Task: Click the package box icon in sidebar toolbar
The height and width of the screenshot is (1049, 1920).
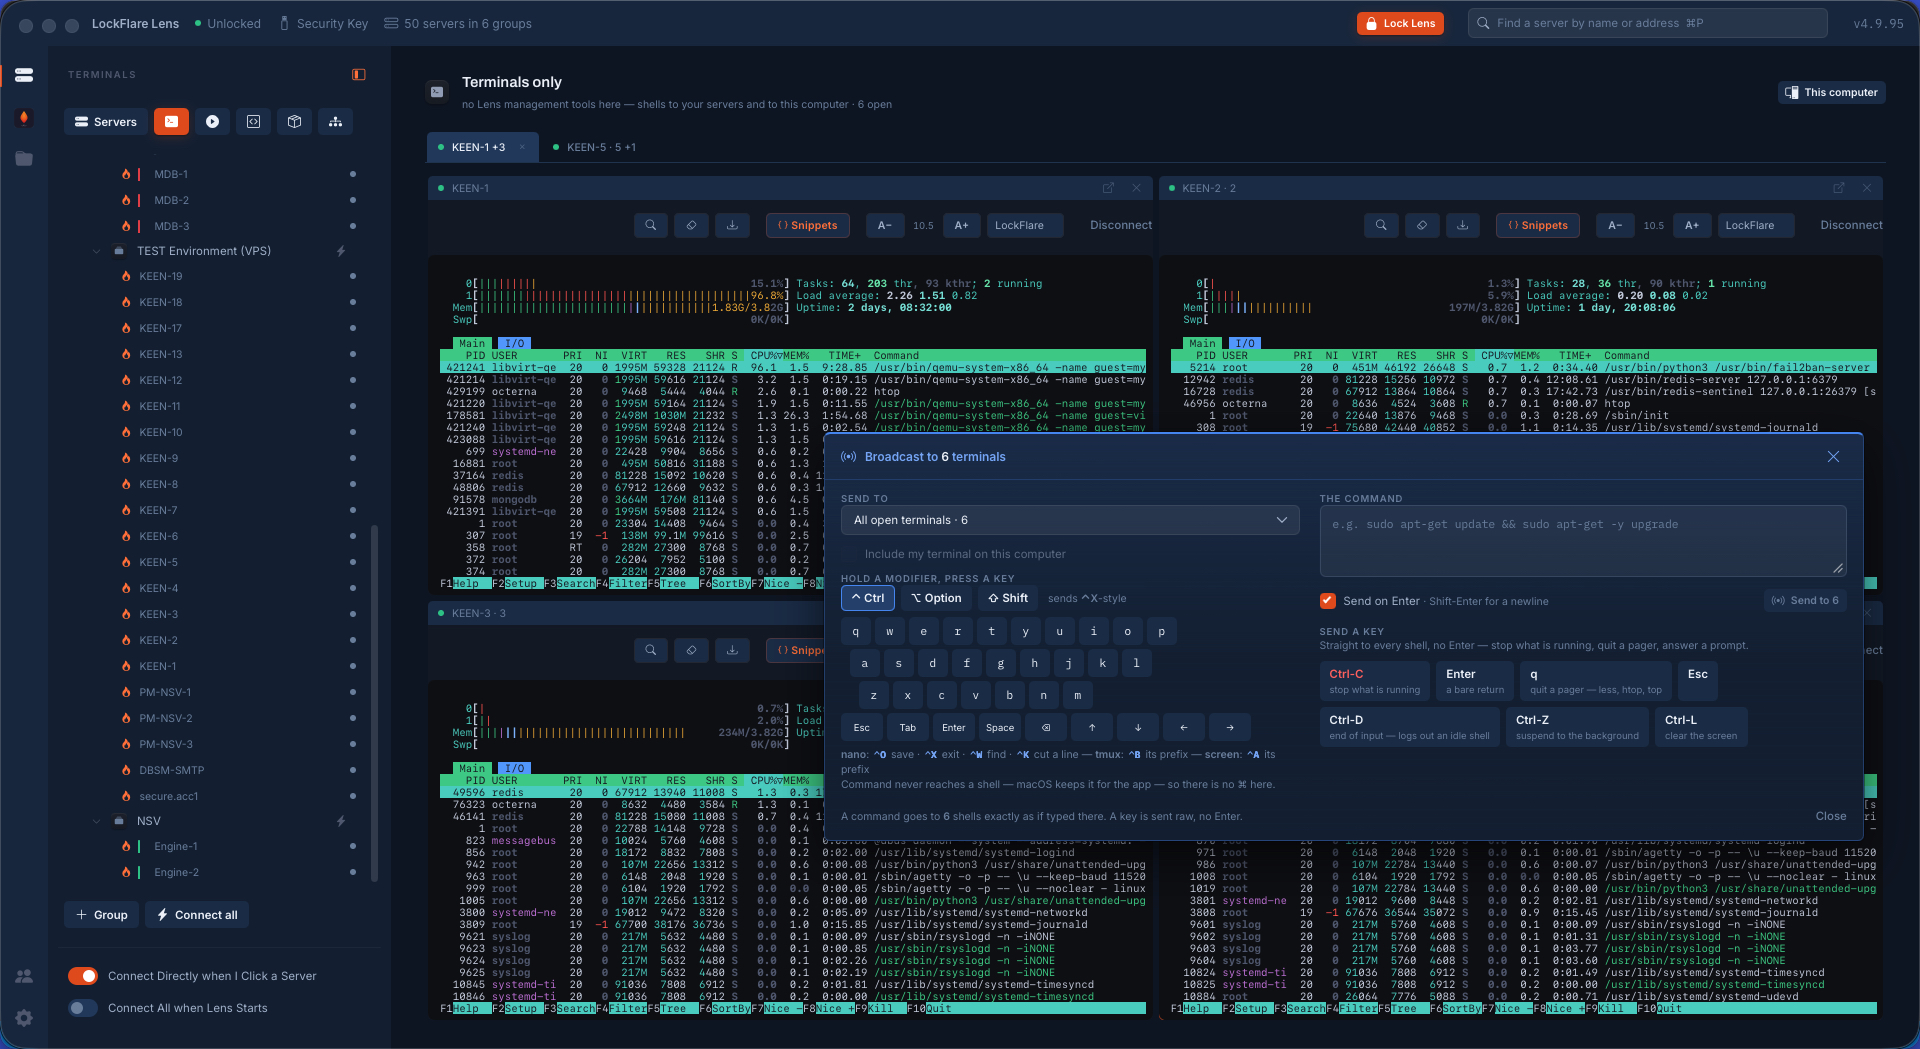Action: click(x=294, y=122)
